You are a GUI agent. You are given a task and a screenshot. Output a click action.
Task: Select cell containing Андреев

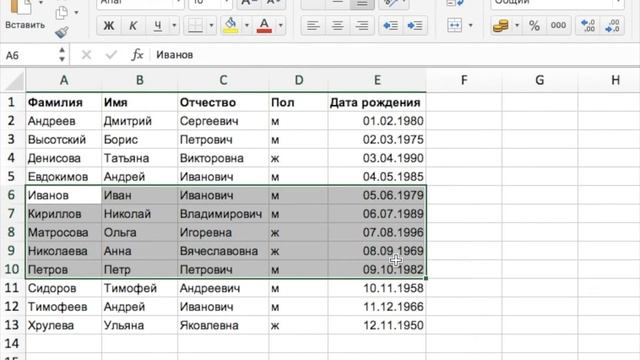[x=64, y=121]
